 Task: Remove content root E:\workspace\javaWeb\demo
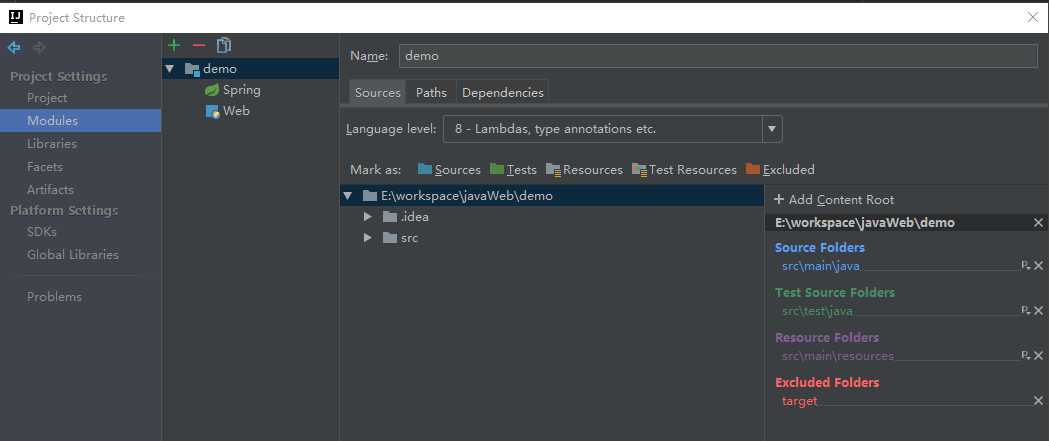1038,223
